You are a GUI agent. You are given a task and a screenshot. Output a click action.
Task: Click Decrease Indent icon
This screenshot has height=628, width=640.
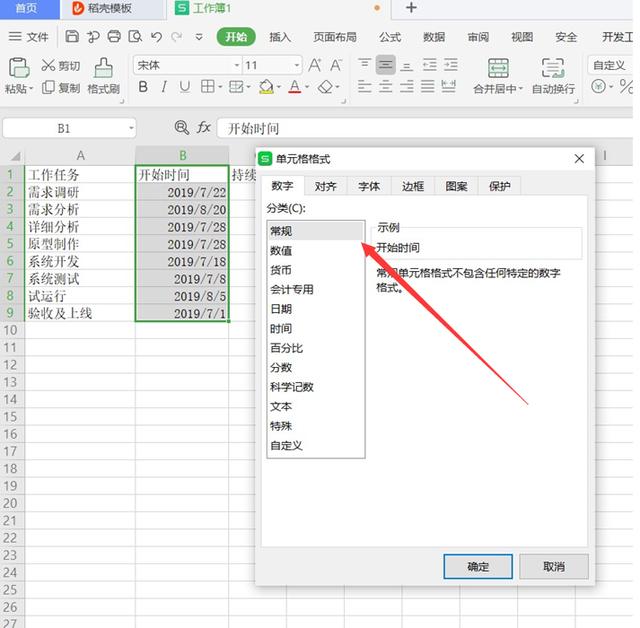point(429,64)
